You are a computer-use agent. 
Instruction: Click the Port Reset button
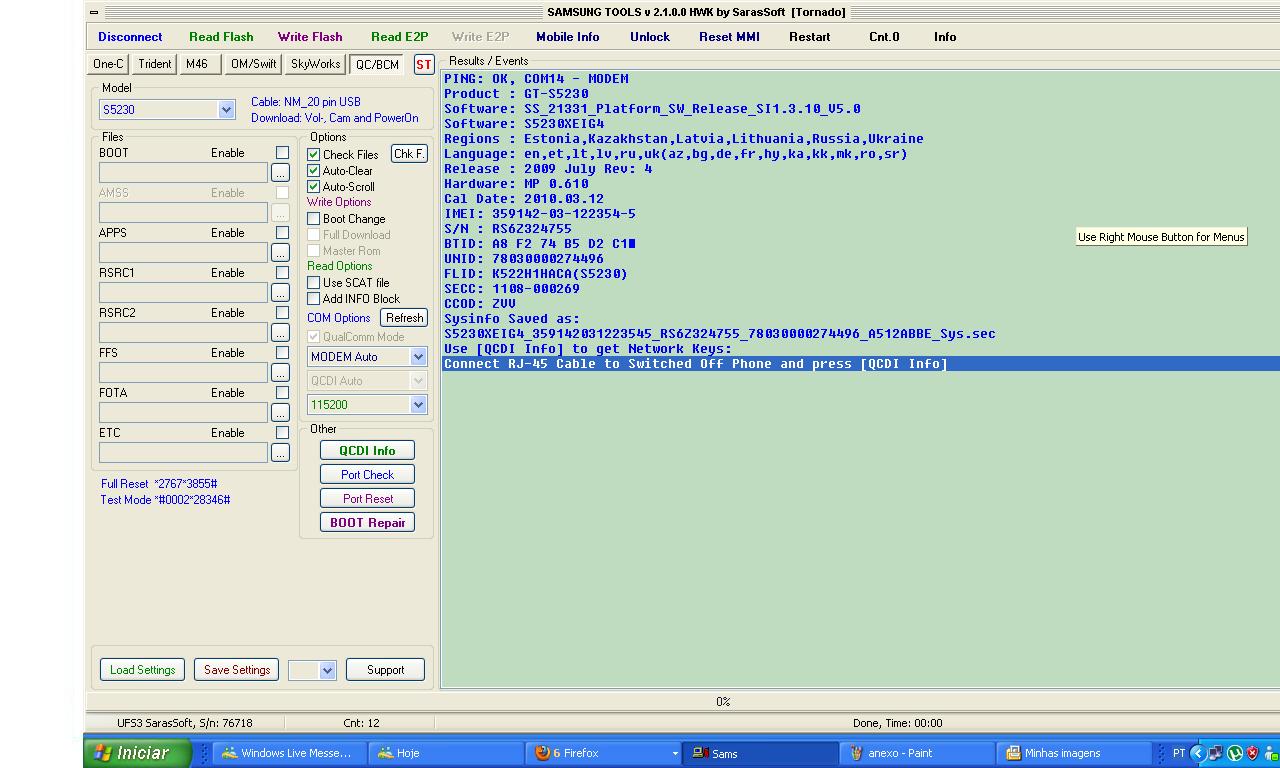367,499
